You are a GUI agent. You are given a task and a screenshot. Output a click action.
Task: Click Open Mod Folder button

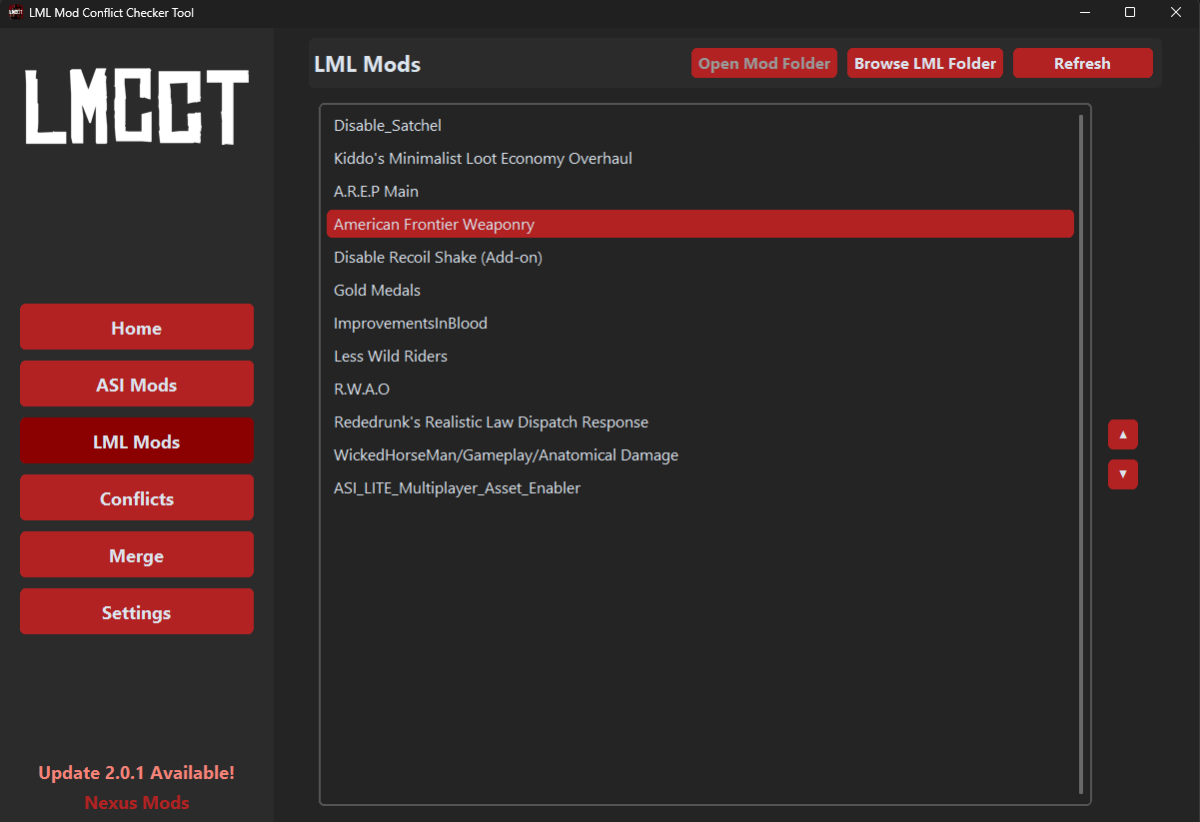click(x=764, y=63)
